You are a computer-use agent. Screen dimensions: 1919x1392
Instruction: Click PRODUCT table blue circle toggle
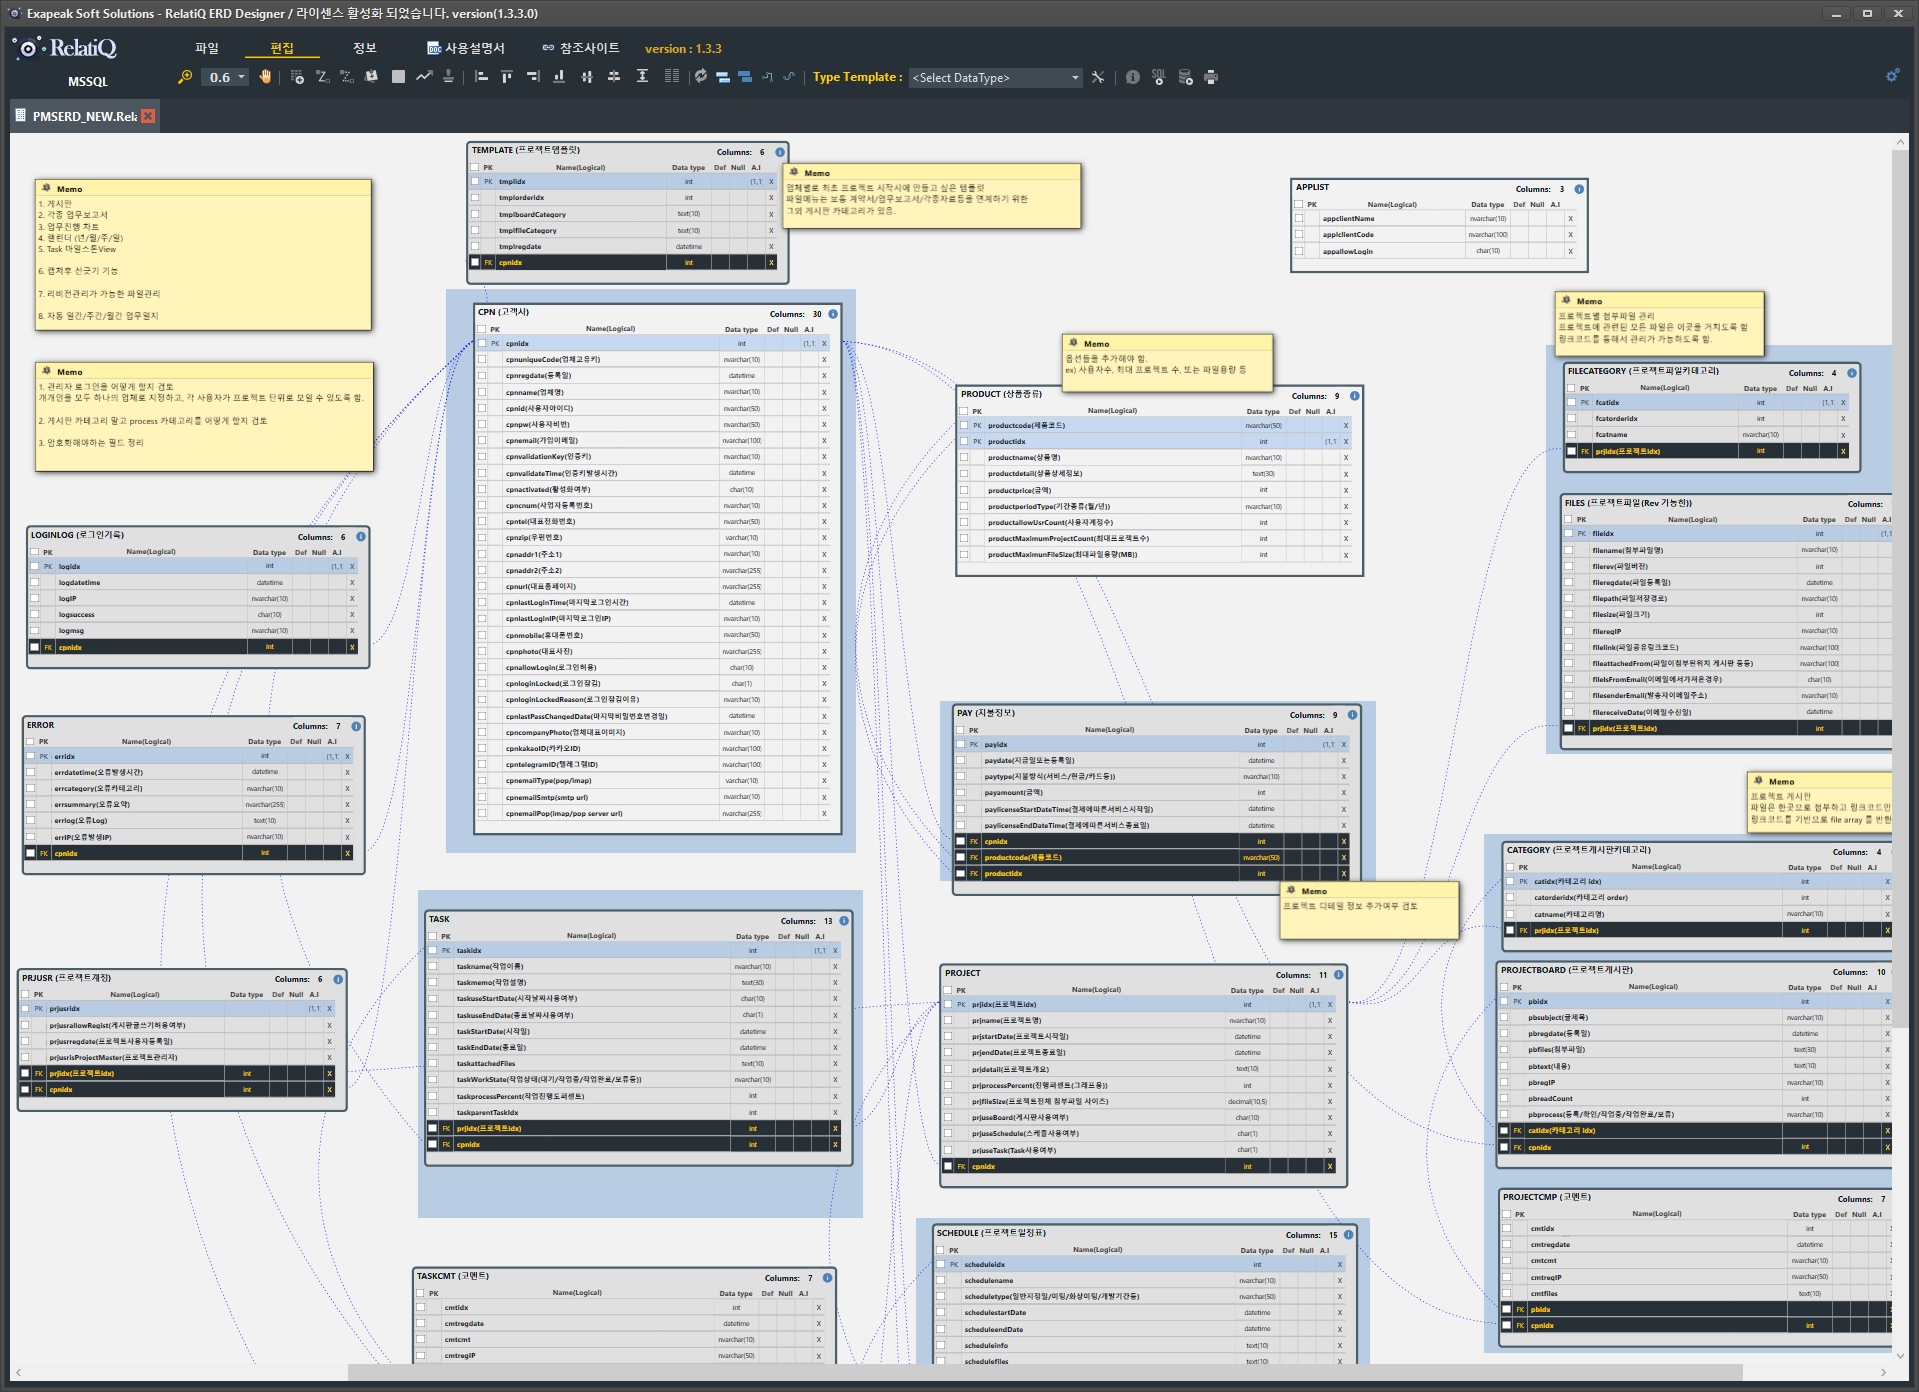(x=1355, y=396)
